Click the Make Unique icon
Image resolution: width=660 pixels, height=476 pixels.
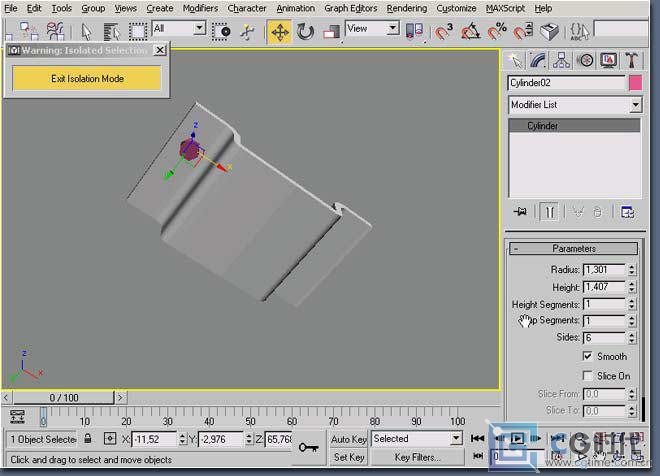point(578,212)
